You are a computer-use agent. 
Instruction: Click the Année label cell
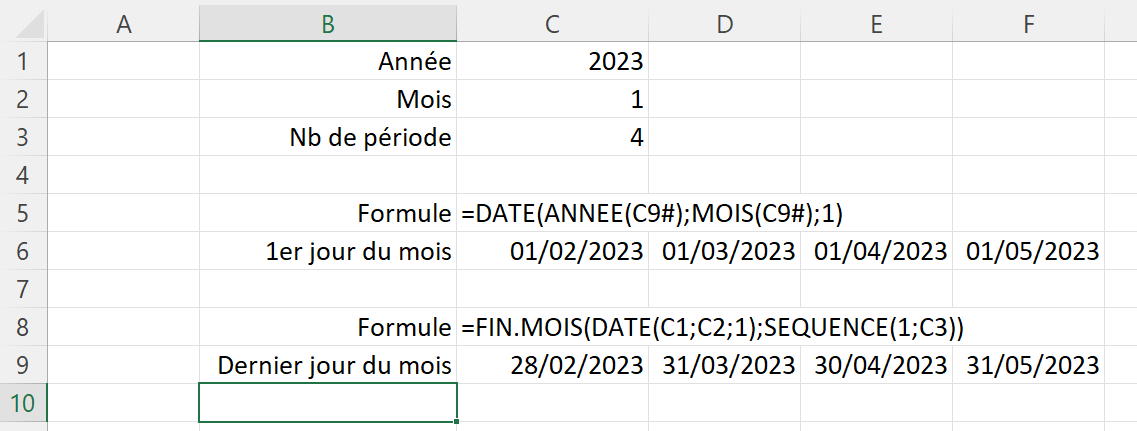(328, 62)
